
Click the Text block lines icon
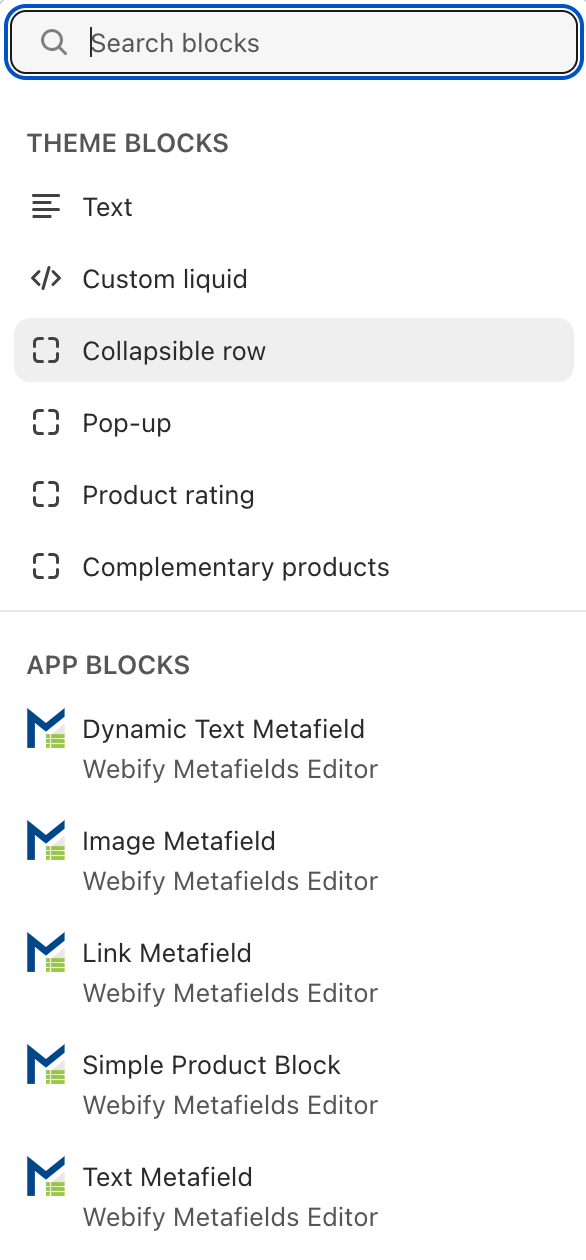click(x=46, y=207)
